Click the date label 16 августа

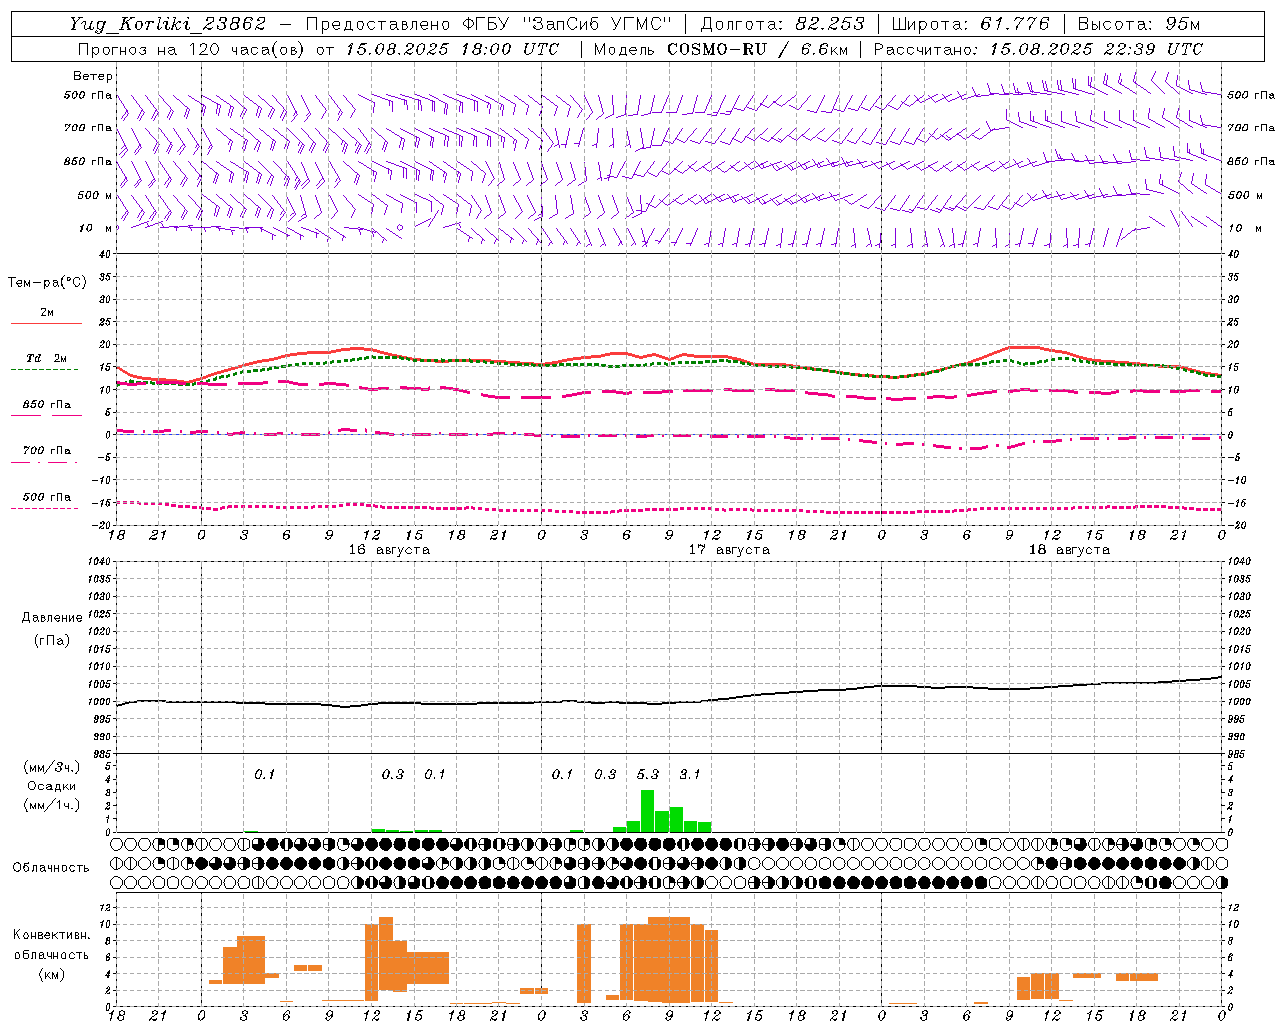(389, 550)
